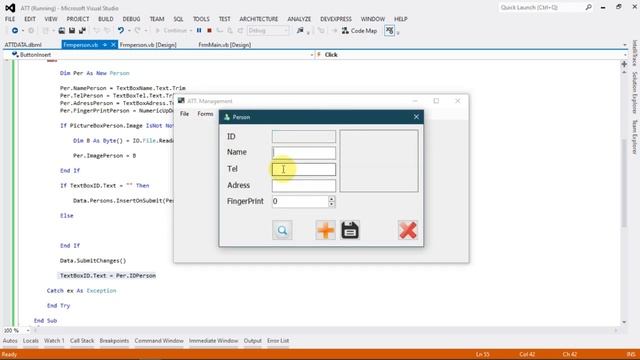
Task: Open the Solution Explorer side tab
Action: point(635,93)
